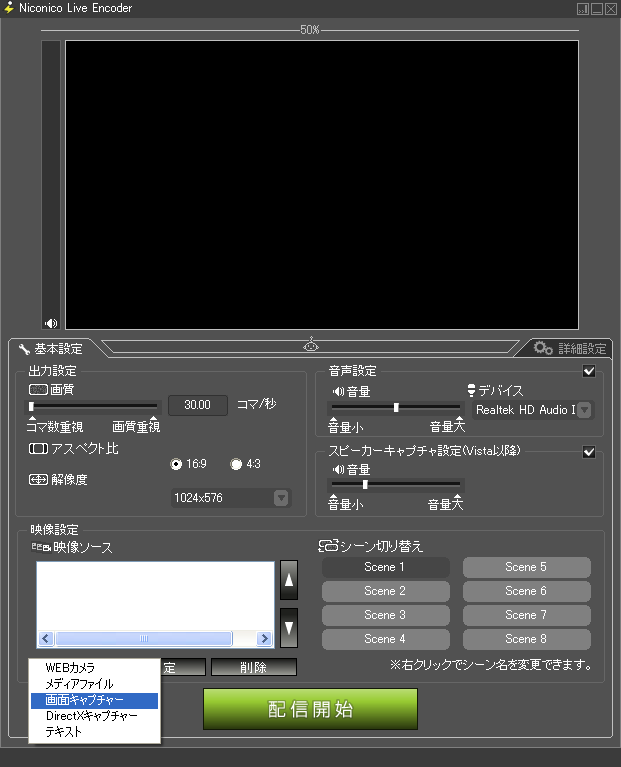Screen dimensions: 621x767
Task: Switch to Scene 6
Action: (x=527, y=591)
